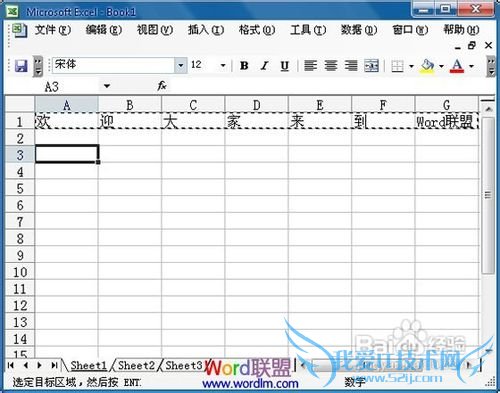This screenshot has height=393, width=500.
Task: Select column A header
Action: (x=67, y=105)
